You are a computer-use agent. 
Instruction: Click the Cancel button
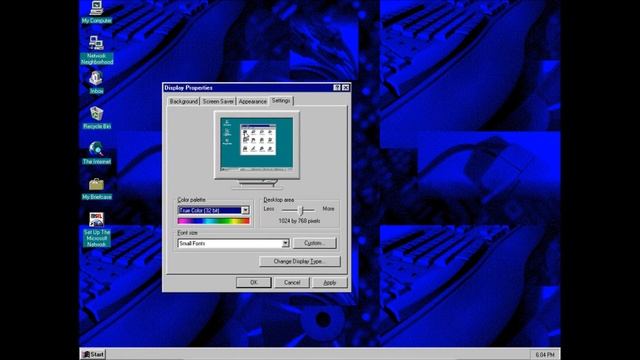292,282
